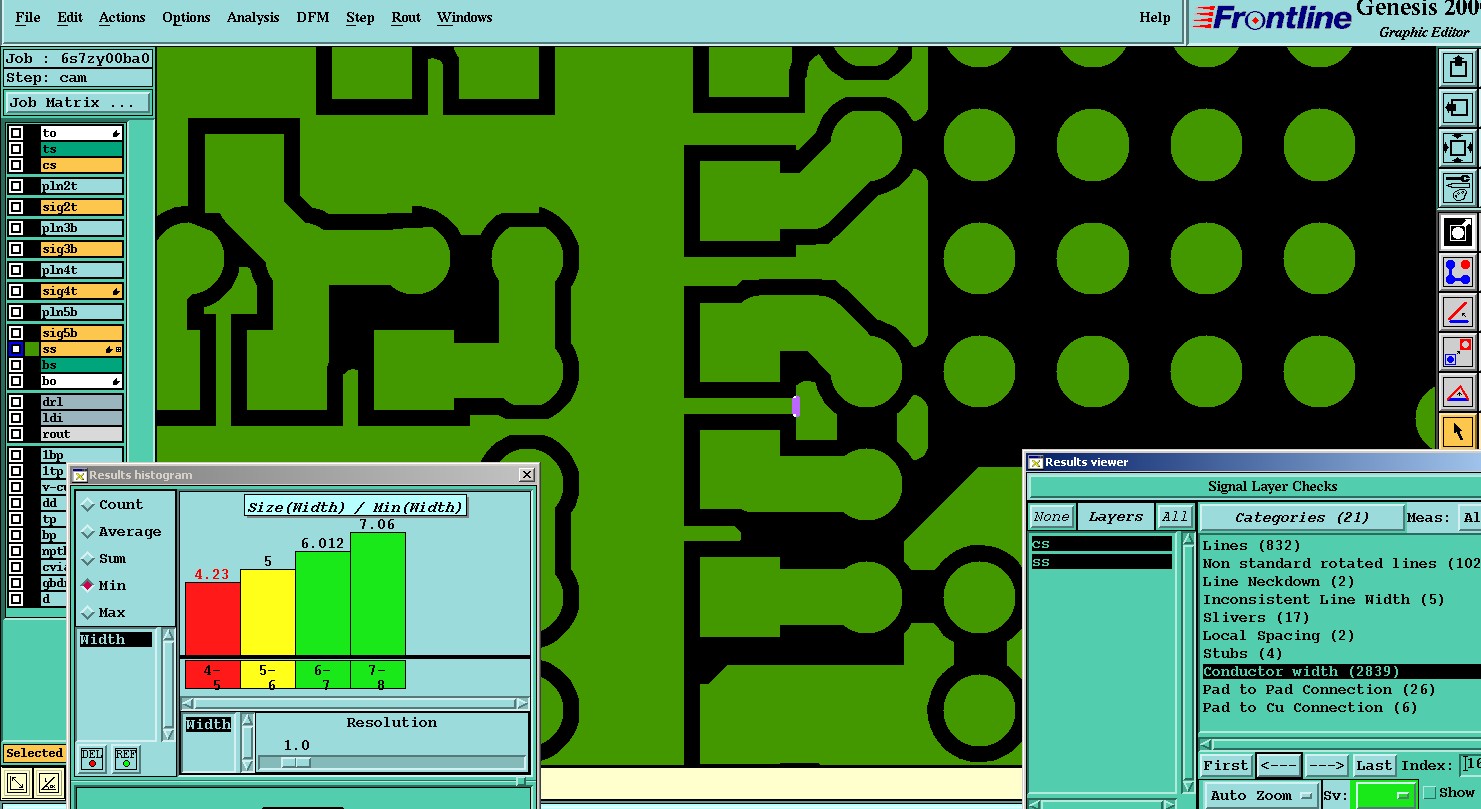Open the Sv green severity dropdown
The image size is (1481, 809).
coord(1384,796)
